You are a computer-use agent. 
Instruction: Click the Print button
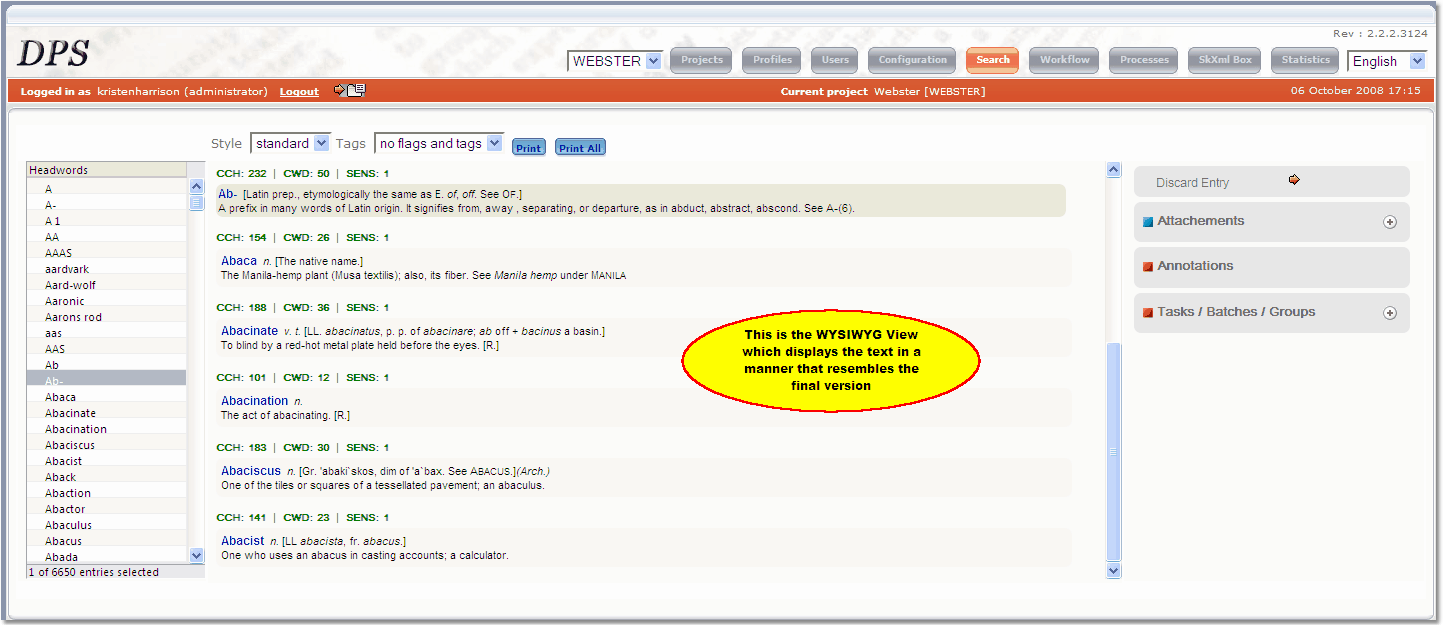(529, 148)
